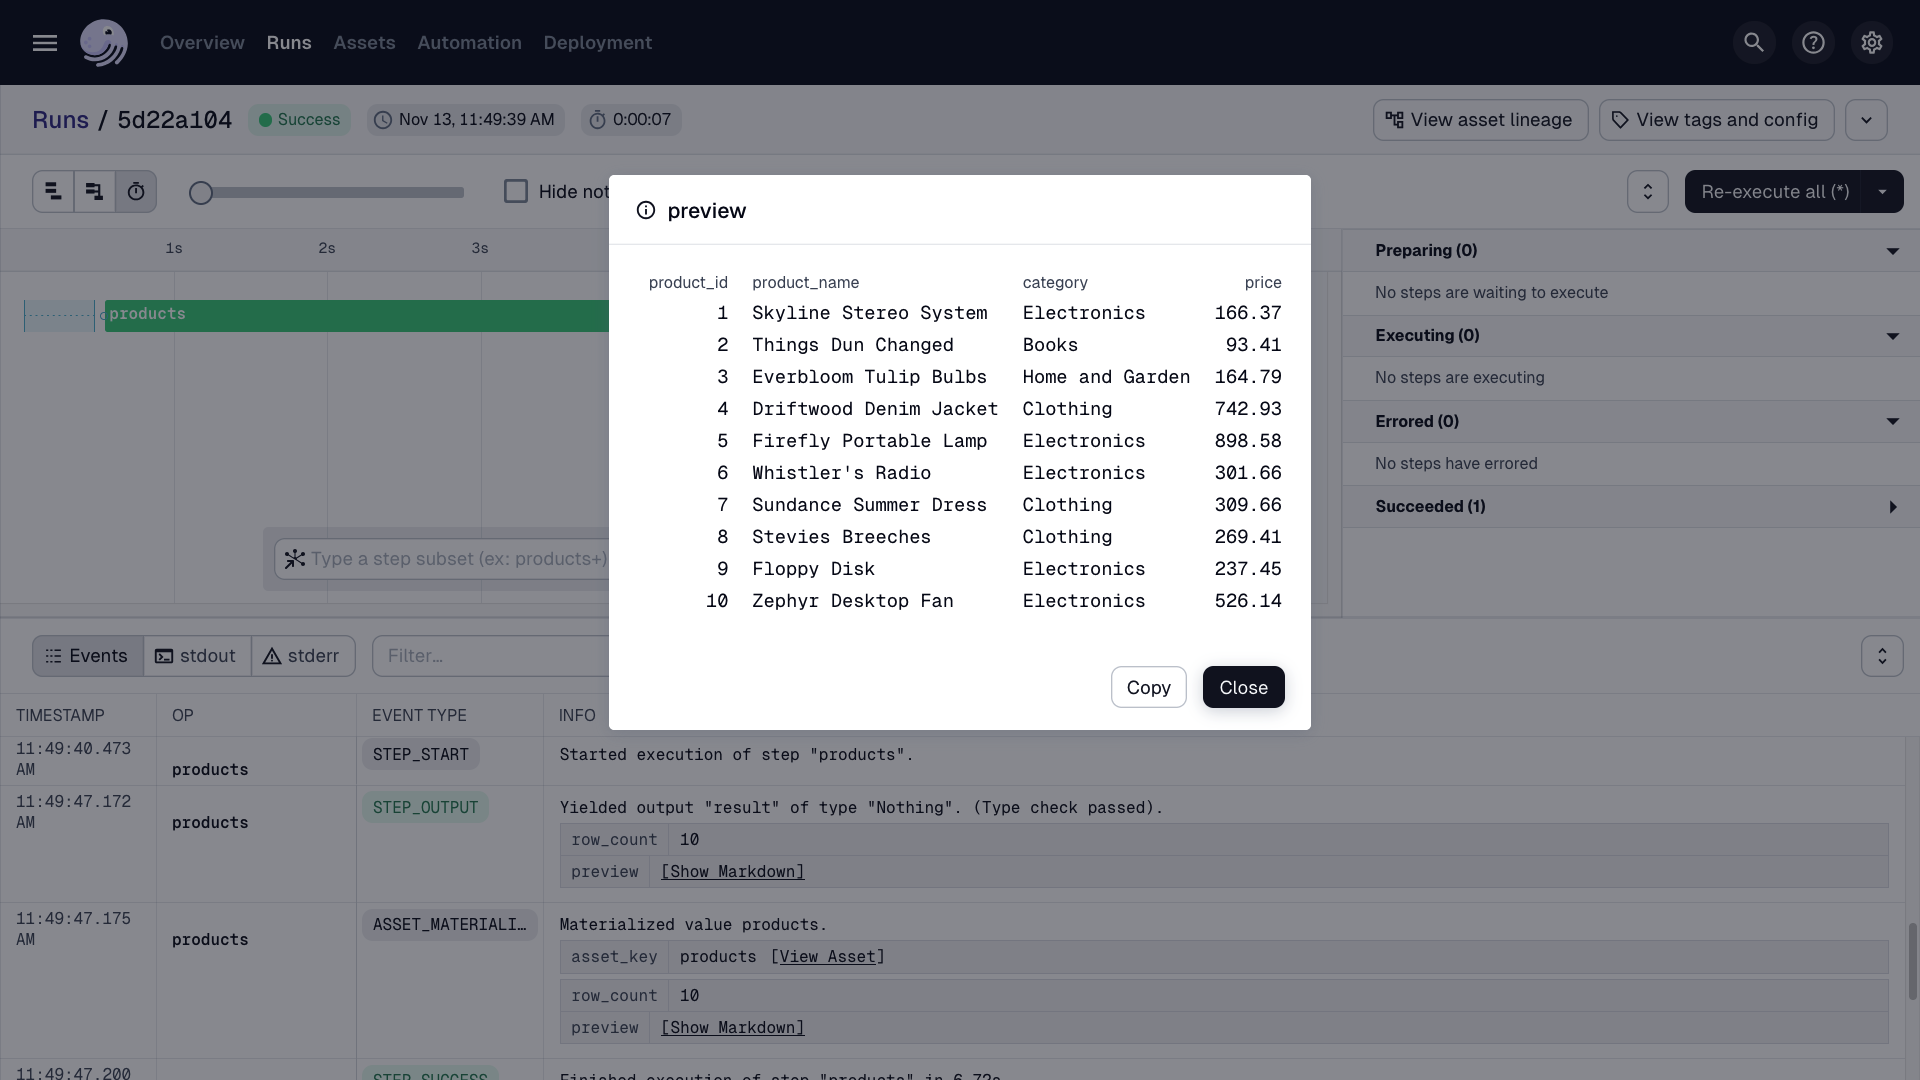The height and width of the screenshot is (1080, 1920).
Task: Click the View Asset link
Action: 827,957
